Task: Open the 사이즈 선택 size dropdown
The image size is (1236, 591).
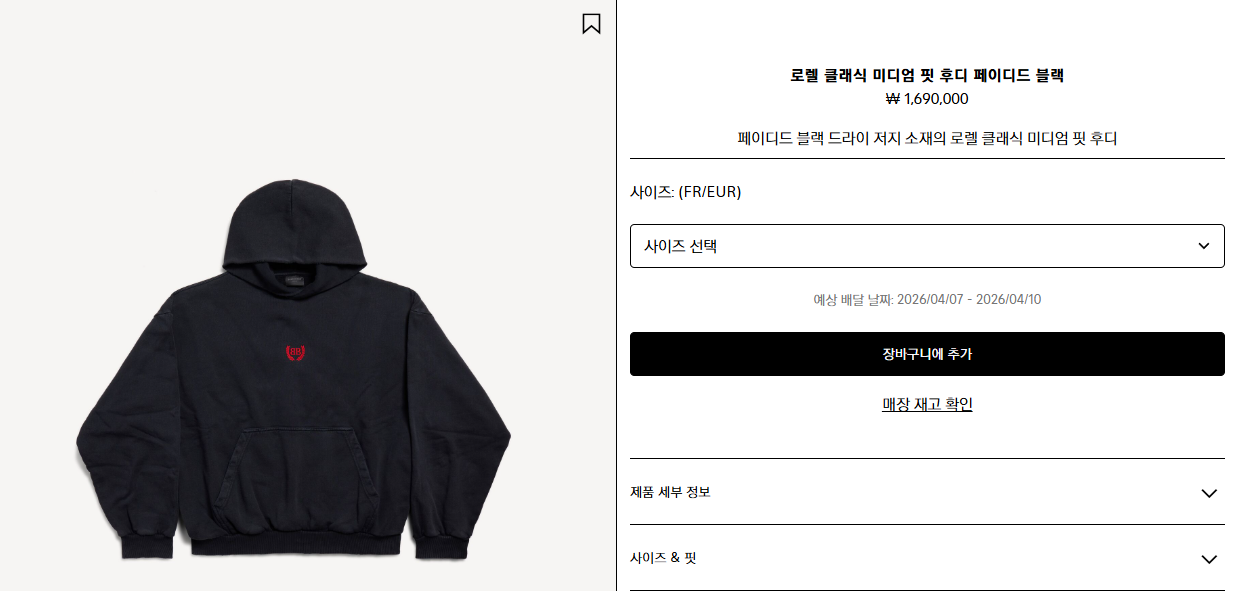Action: pos(927,246)
